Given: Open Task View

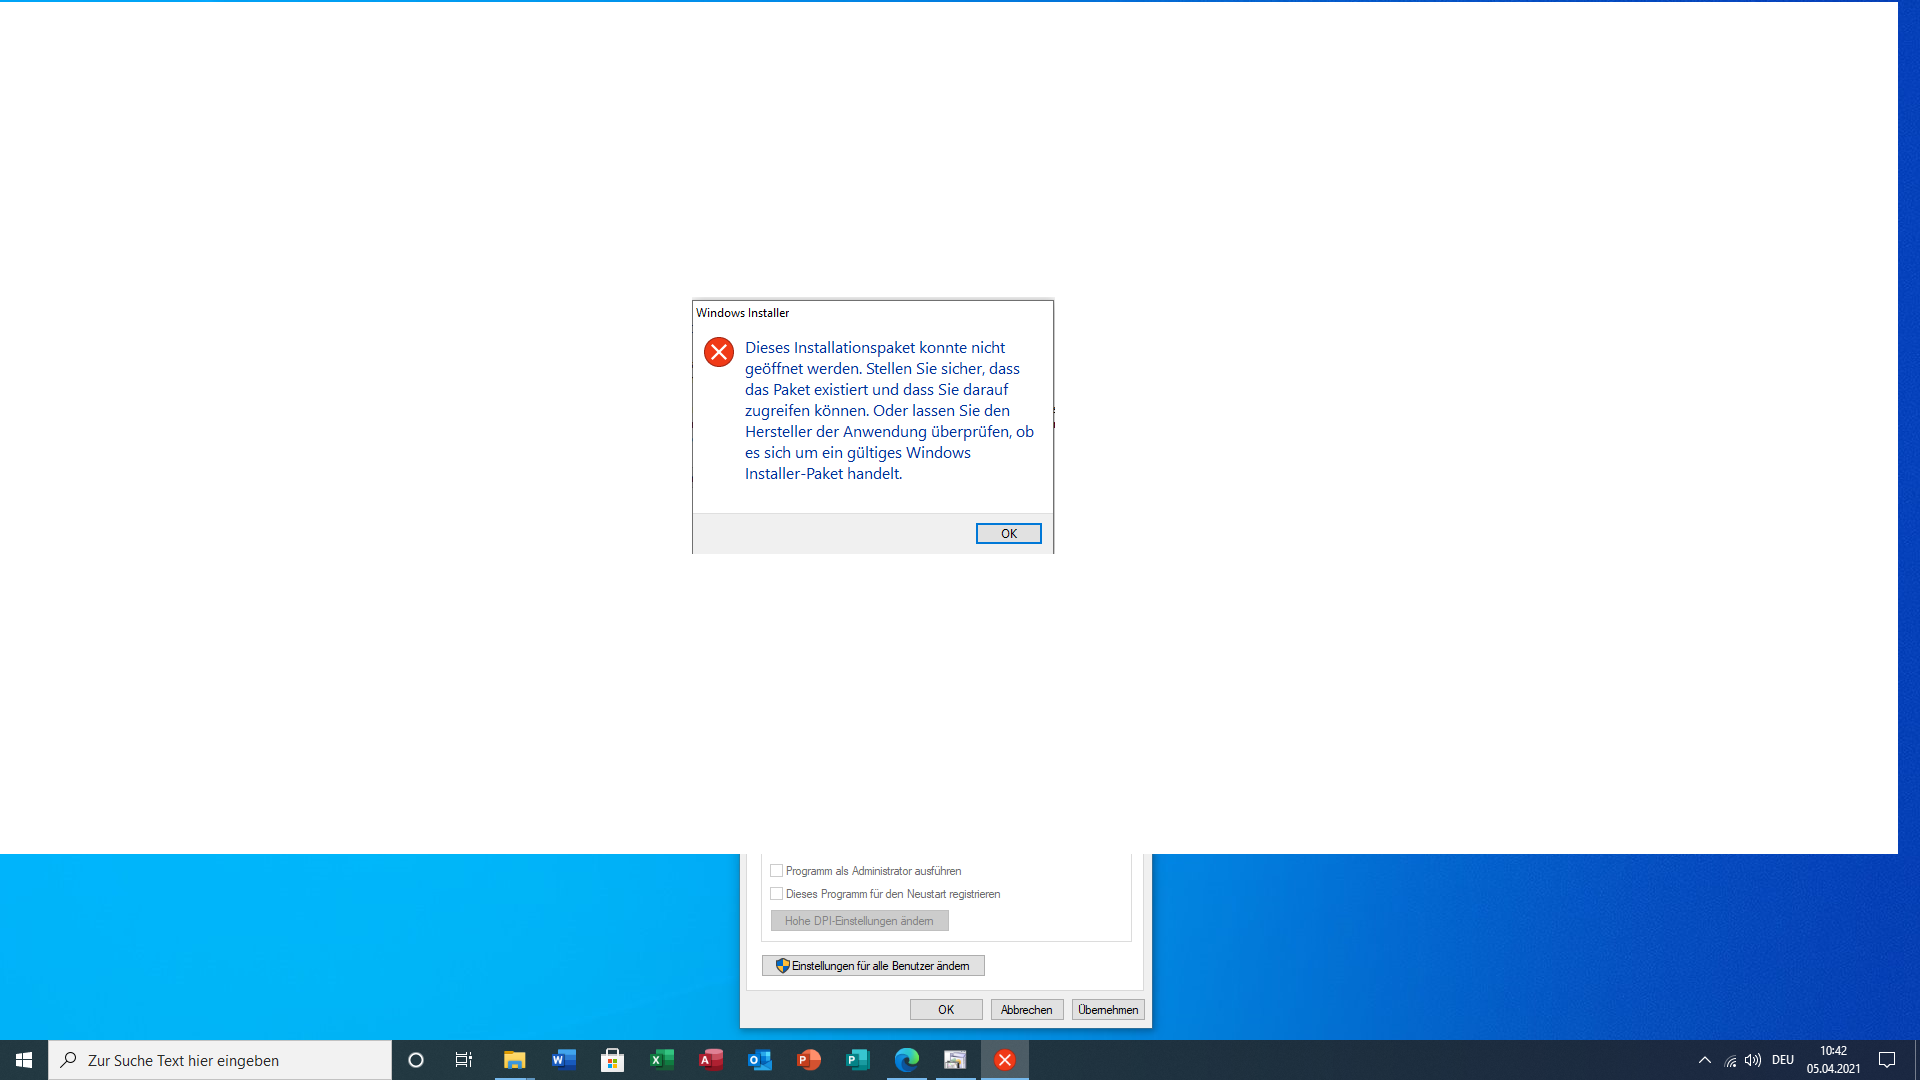Looking at the screenshot, I should click(463, 1059).
